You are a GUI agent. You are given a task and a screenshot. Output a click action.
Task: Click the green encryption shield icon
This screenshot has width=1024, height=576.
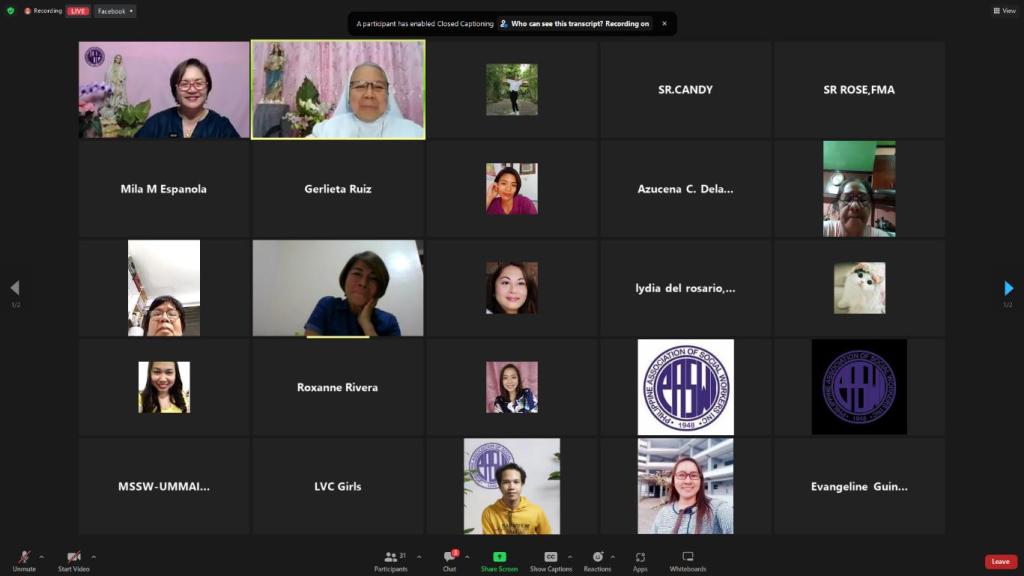click(11, 11)
